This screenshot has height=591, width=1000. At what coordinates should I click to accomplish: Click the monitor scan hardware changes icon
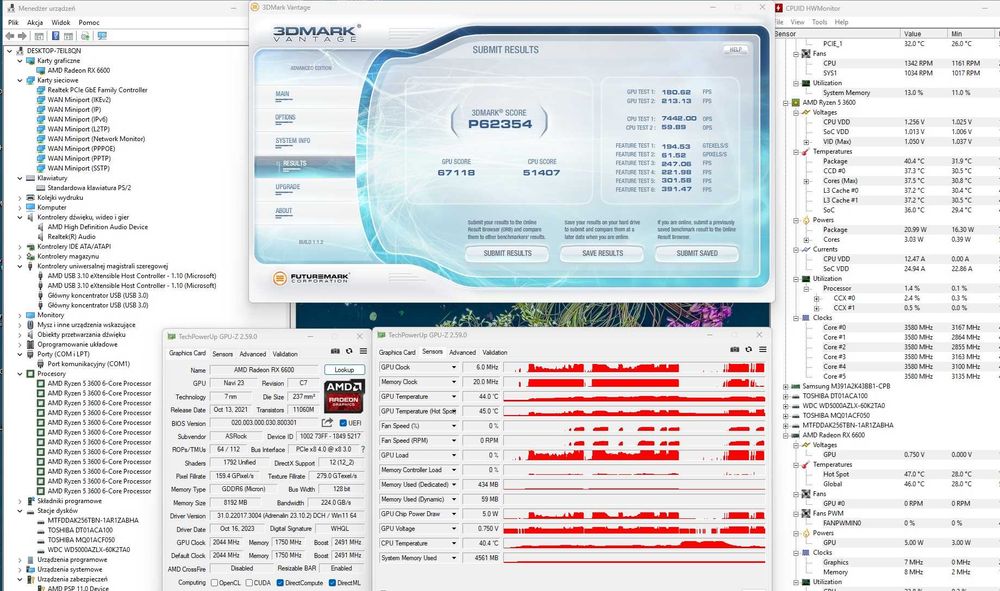click(102, 36)
